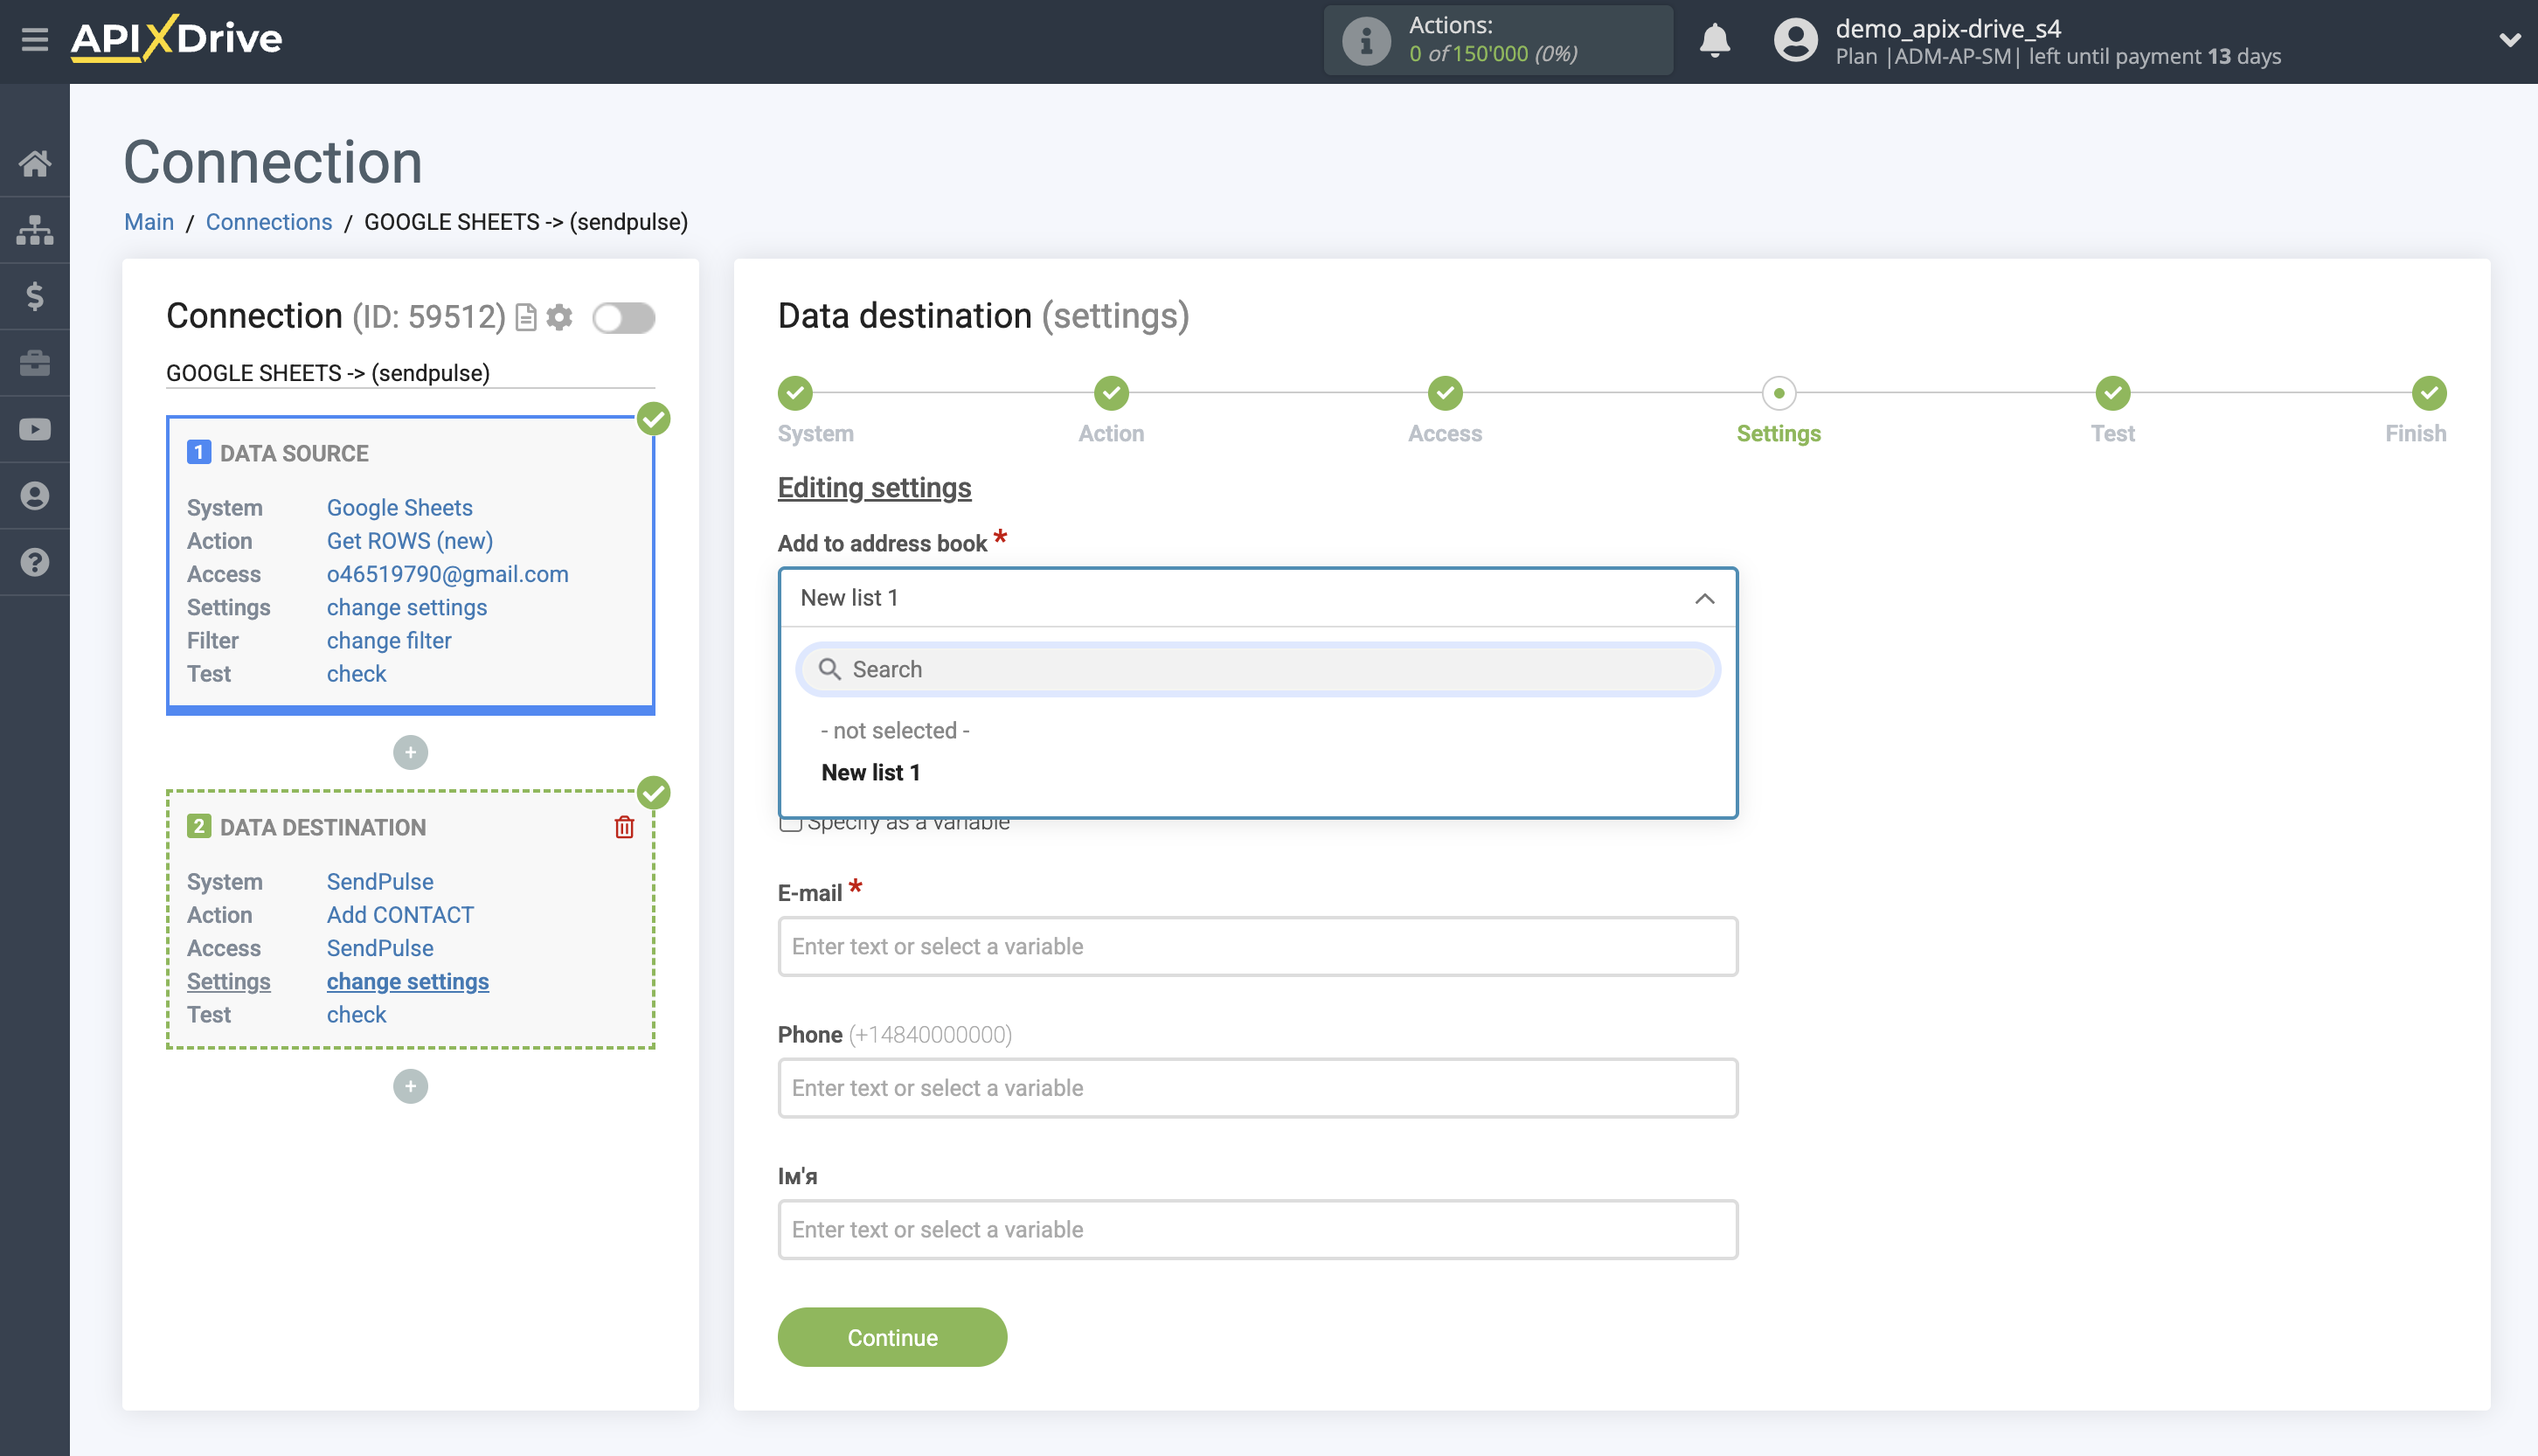This screenshot has height=1456, width=2538.
Task: Click the 'Editing settings' heading
Action: 874,487
